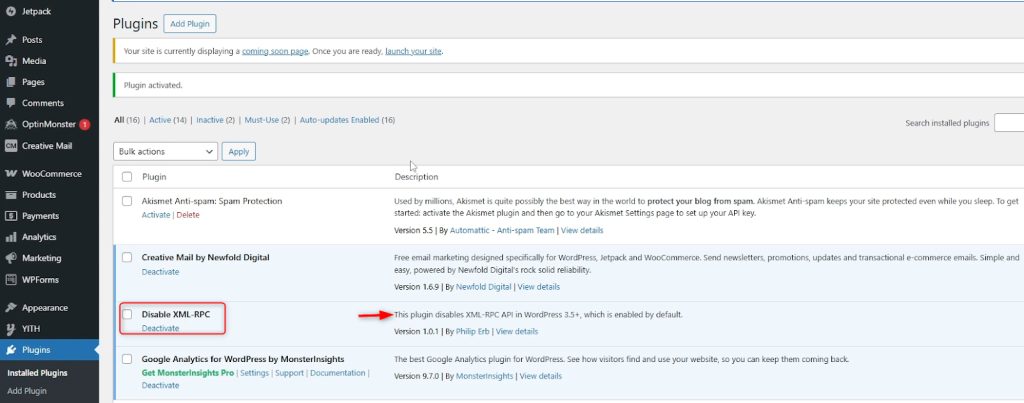Open MonsterInsights Support link
Image resolution: width=1024 pixels, height=403 pixels.
(289, 373)
